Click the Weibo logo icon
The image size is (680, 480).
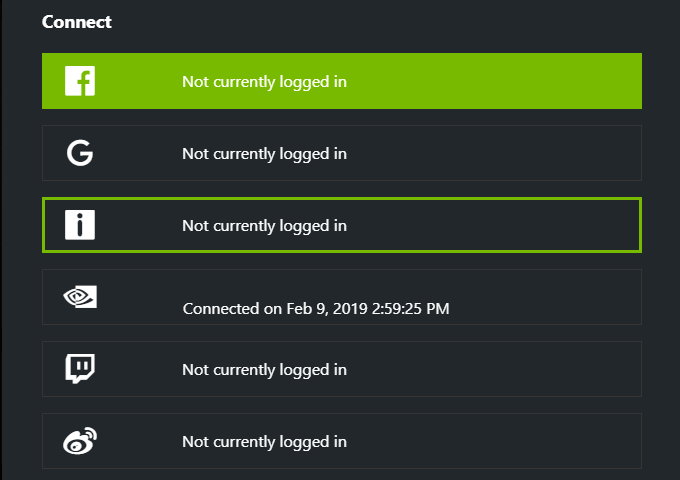79,441
